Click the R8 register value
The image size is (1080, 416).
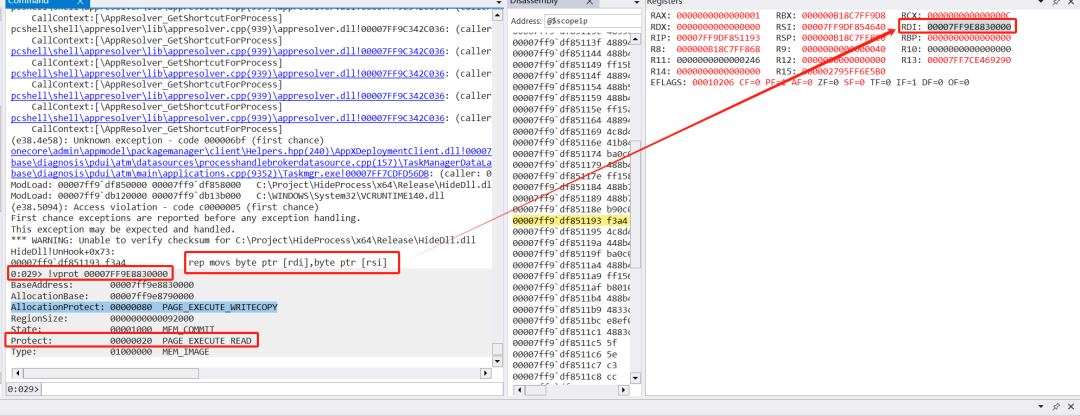(x=718, y=49)
